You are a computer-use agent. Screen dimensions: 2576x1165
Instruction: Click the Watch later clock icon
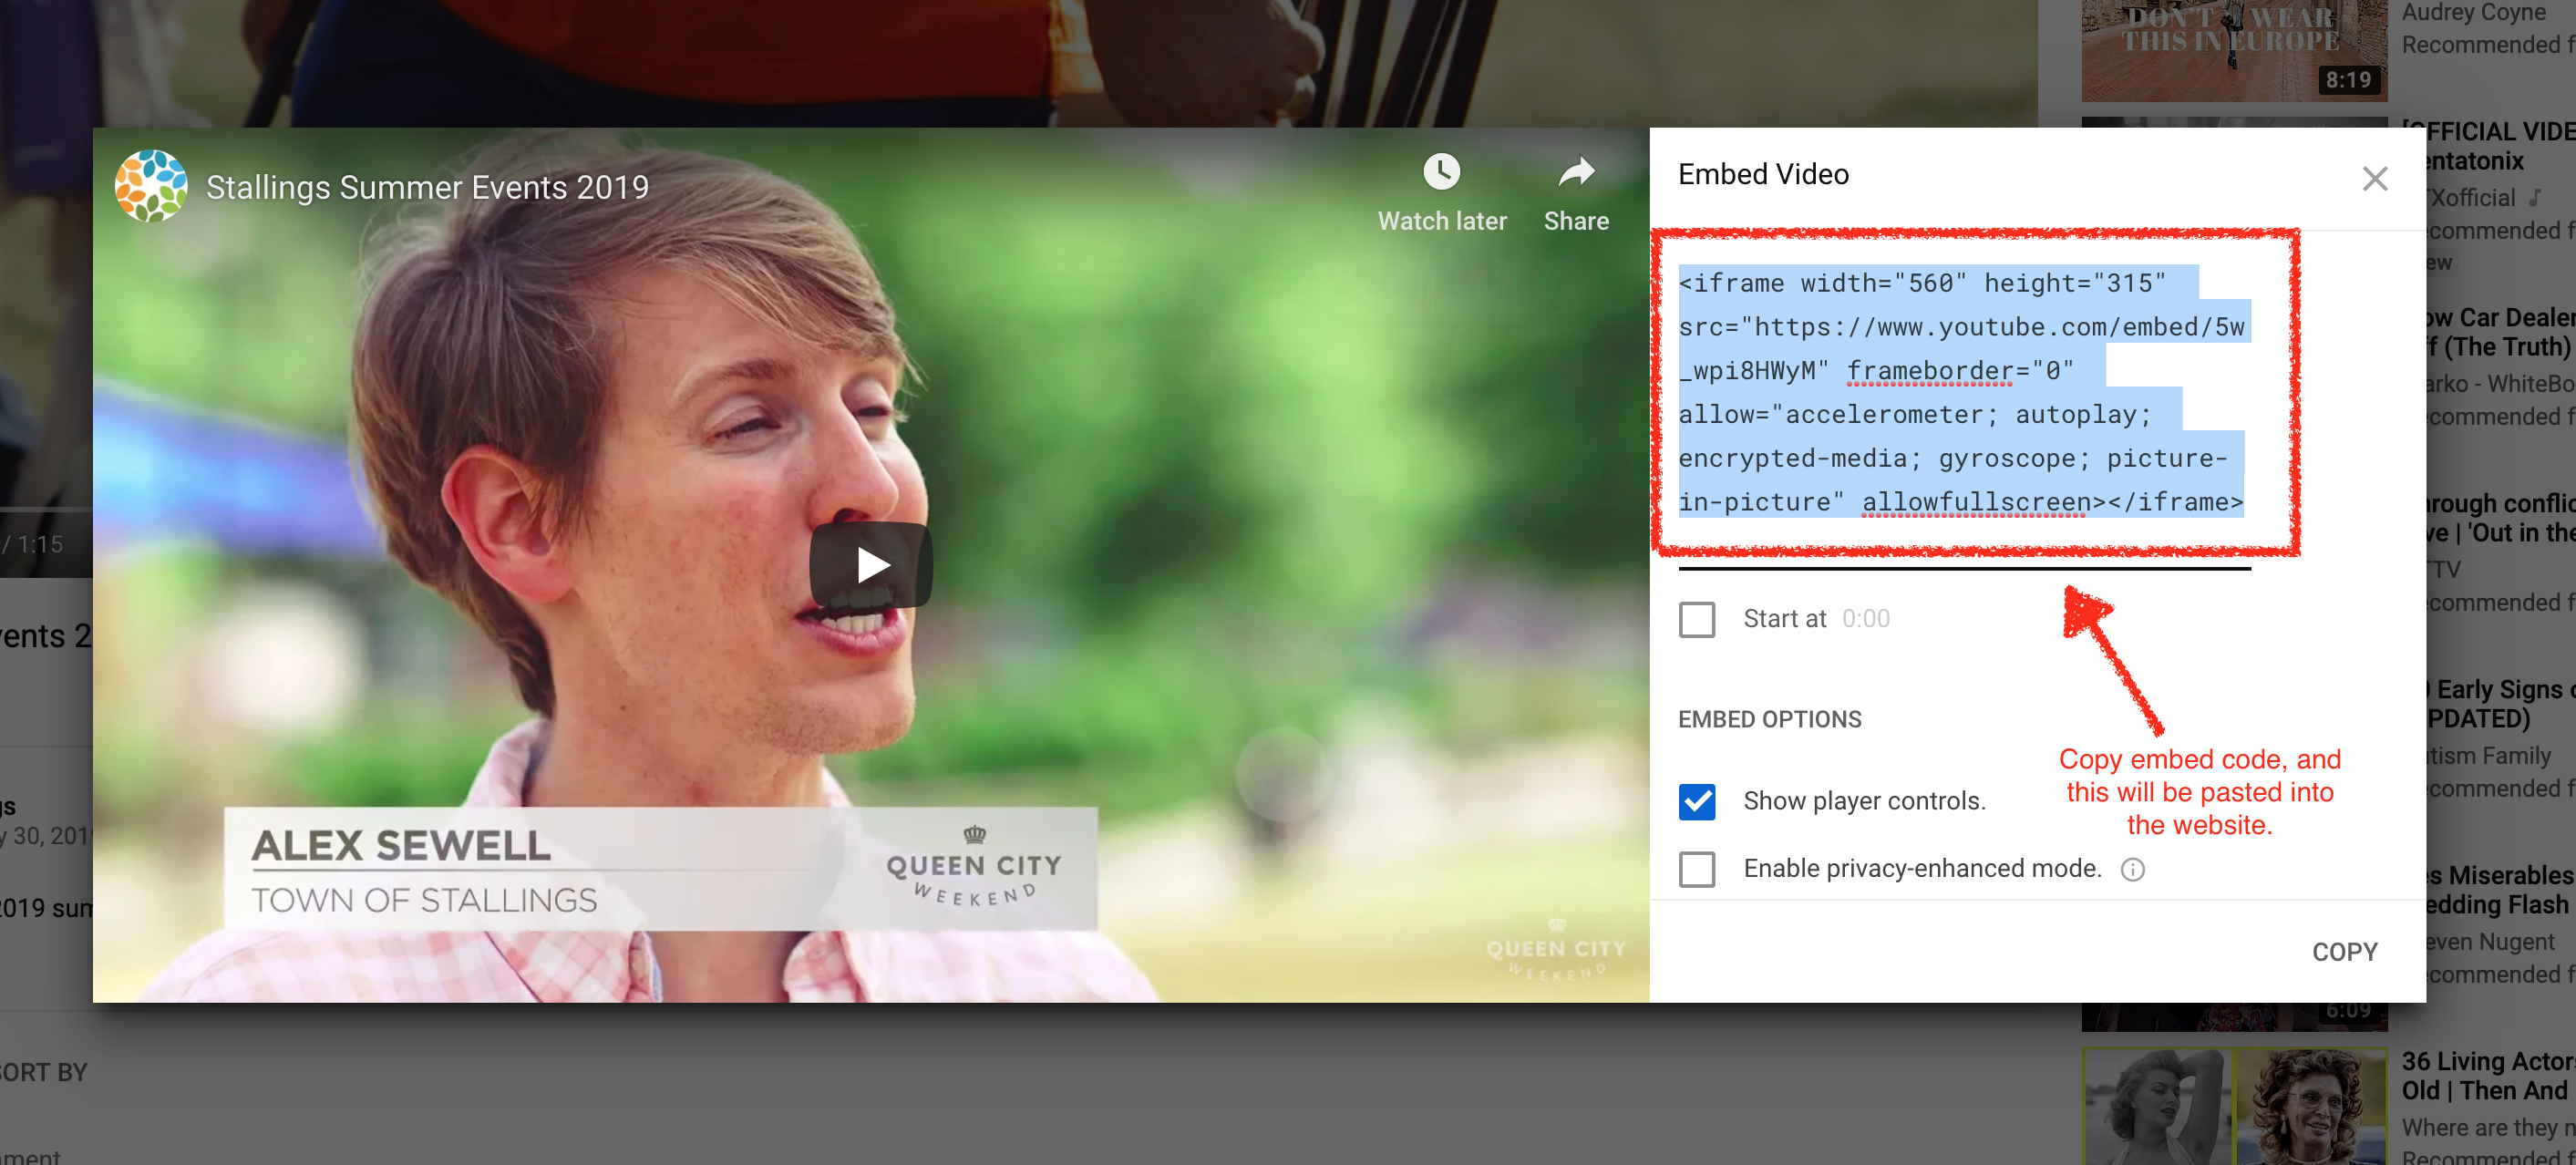(1441, 173)
